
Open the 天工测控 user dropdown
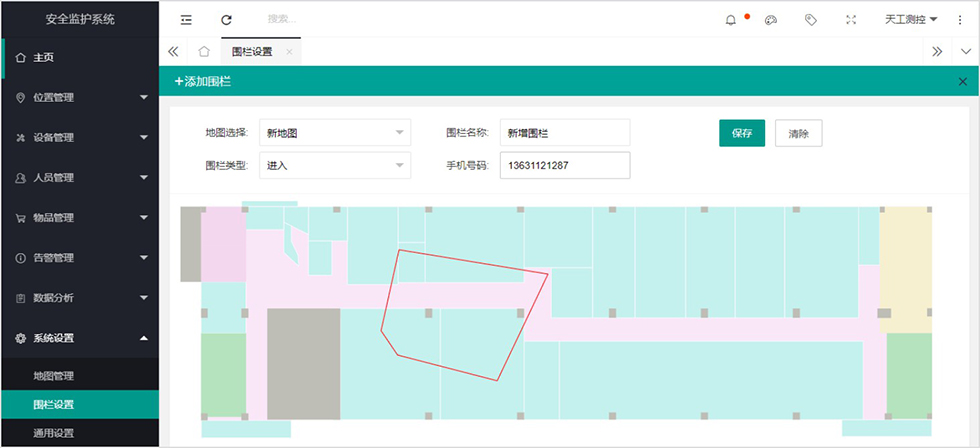pyautogui.click(x=911, y=19)
